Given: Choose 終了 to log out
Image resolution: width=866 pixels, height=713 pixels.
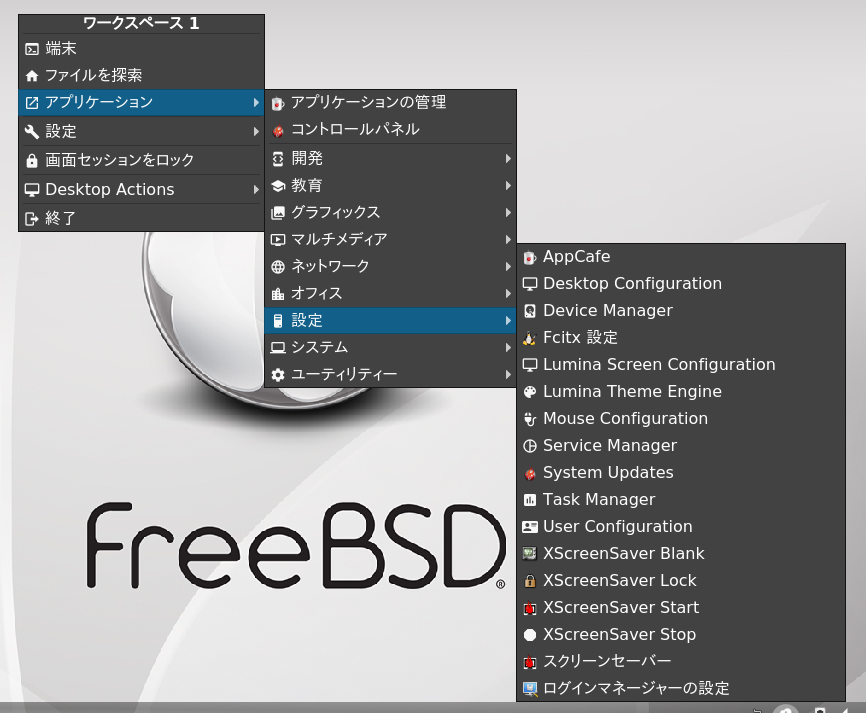Looking at the screenshot, I should coord(141,218).
